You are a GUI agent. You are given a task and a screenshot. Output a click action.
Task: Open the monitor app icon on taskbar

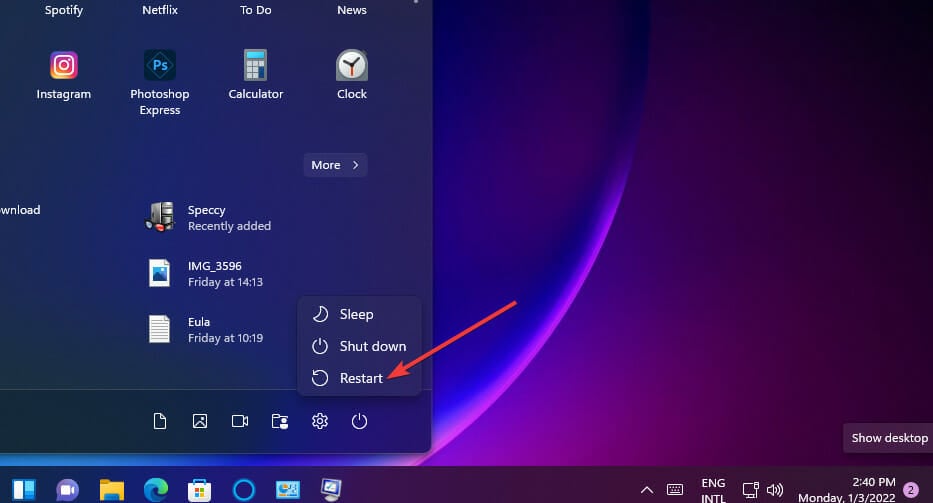[331, 489]
